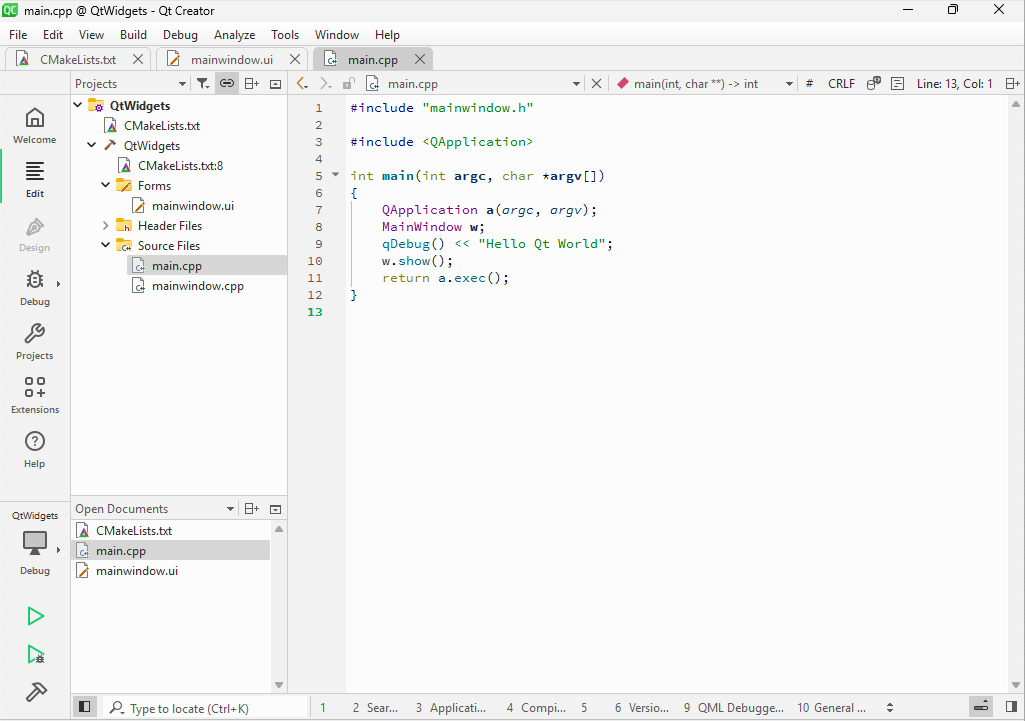Open output pane selector arrows
The image size is (1025, 721).
click(x=890, y=708)
